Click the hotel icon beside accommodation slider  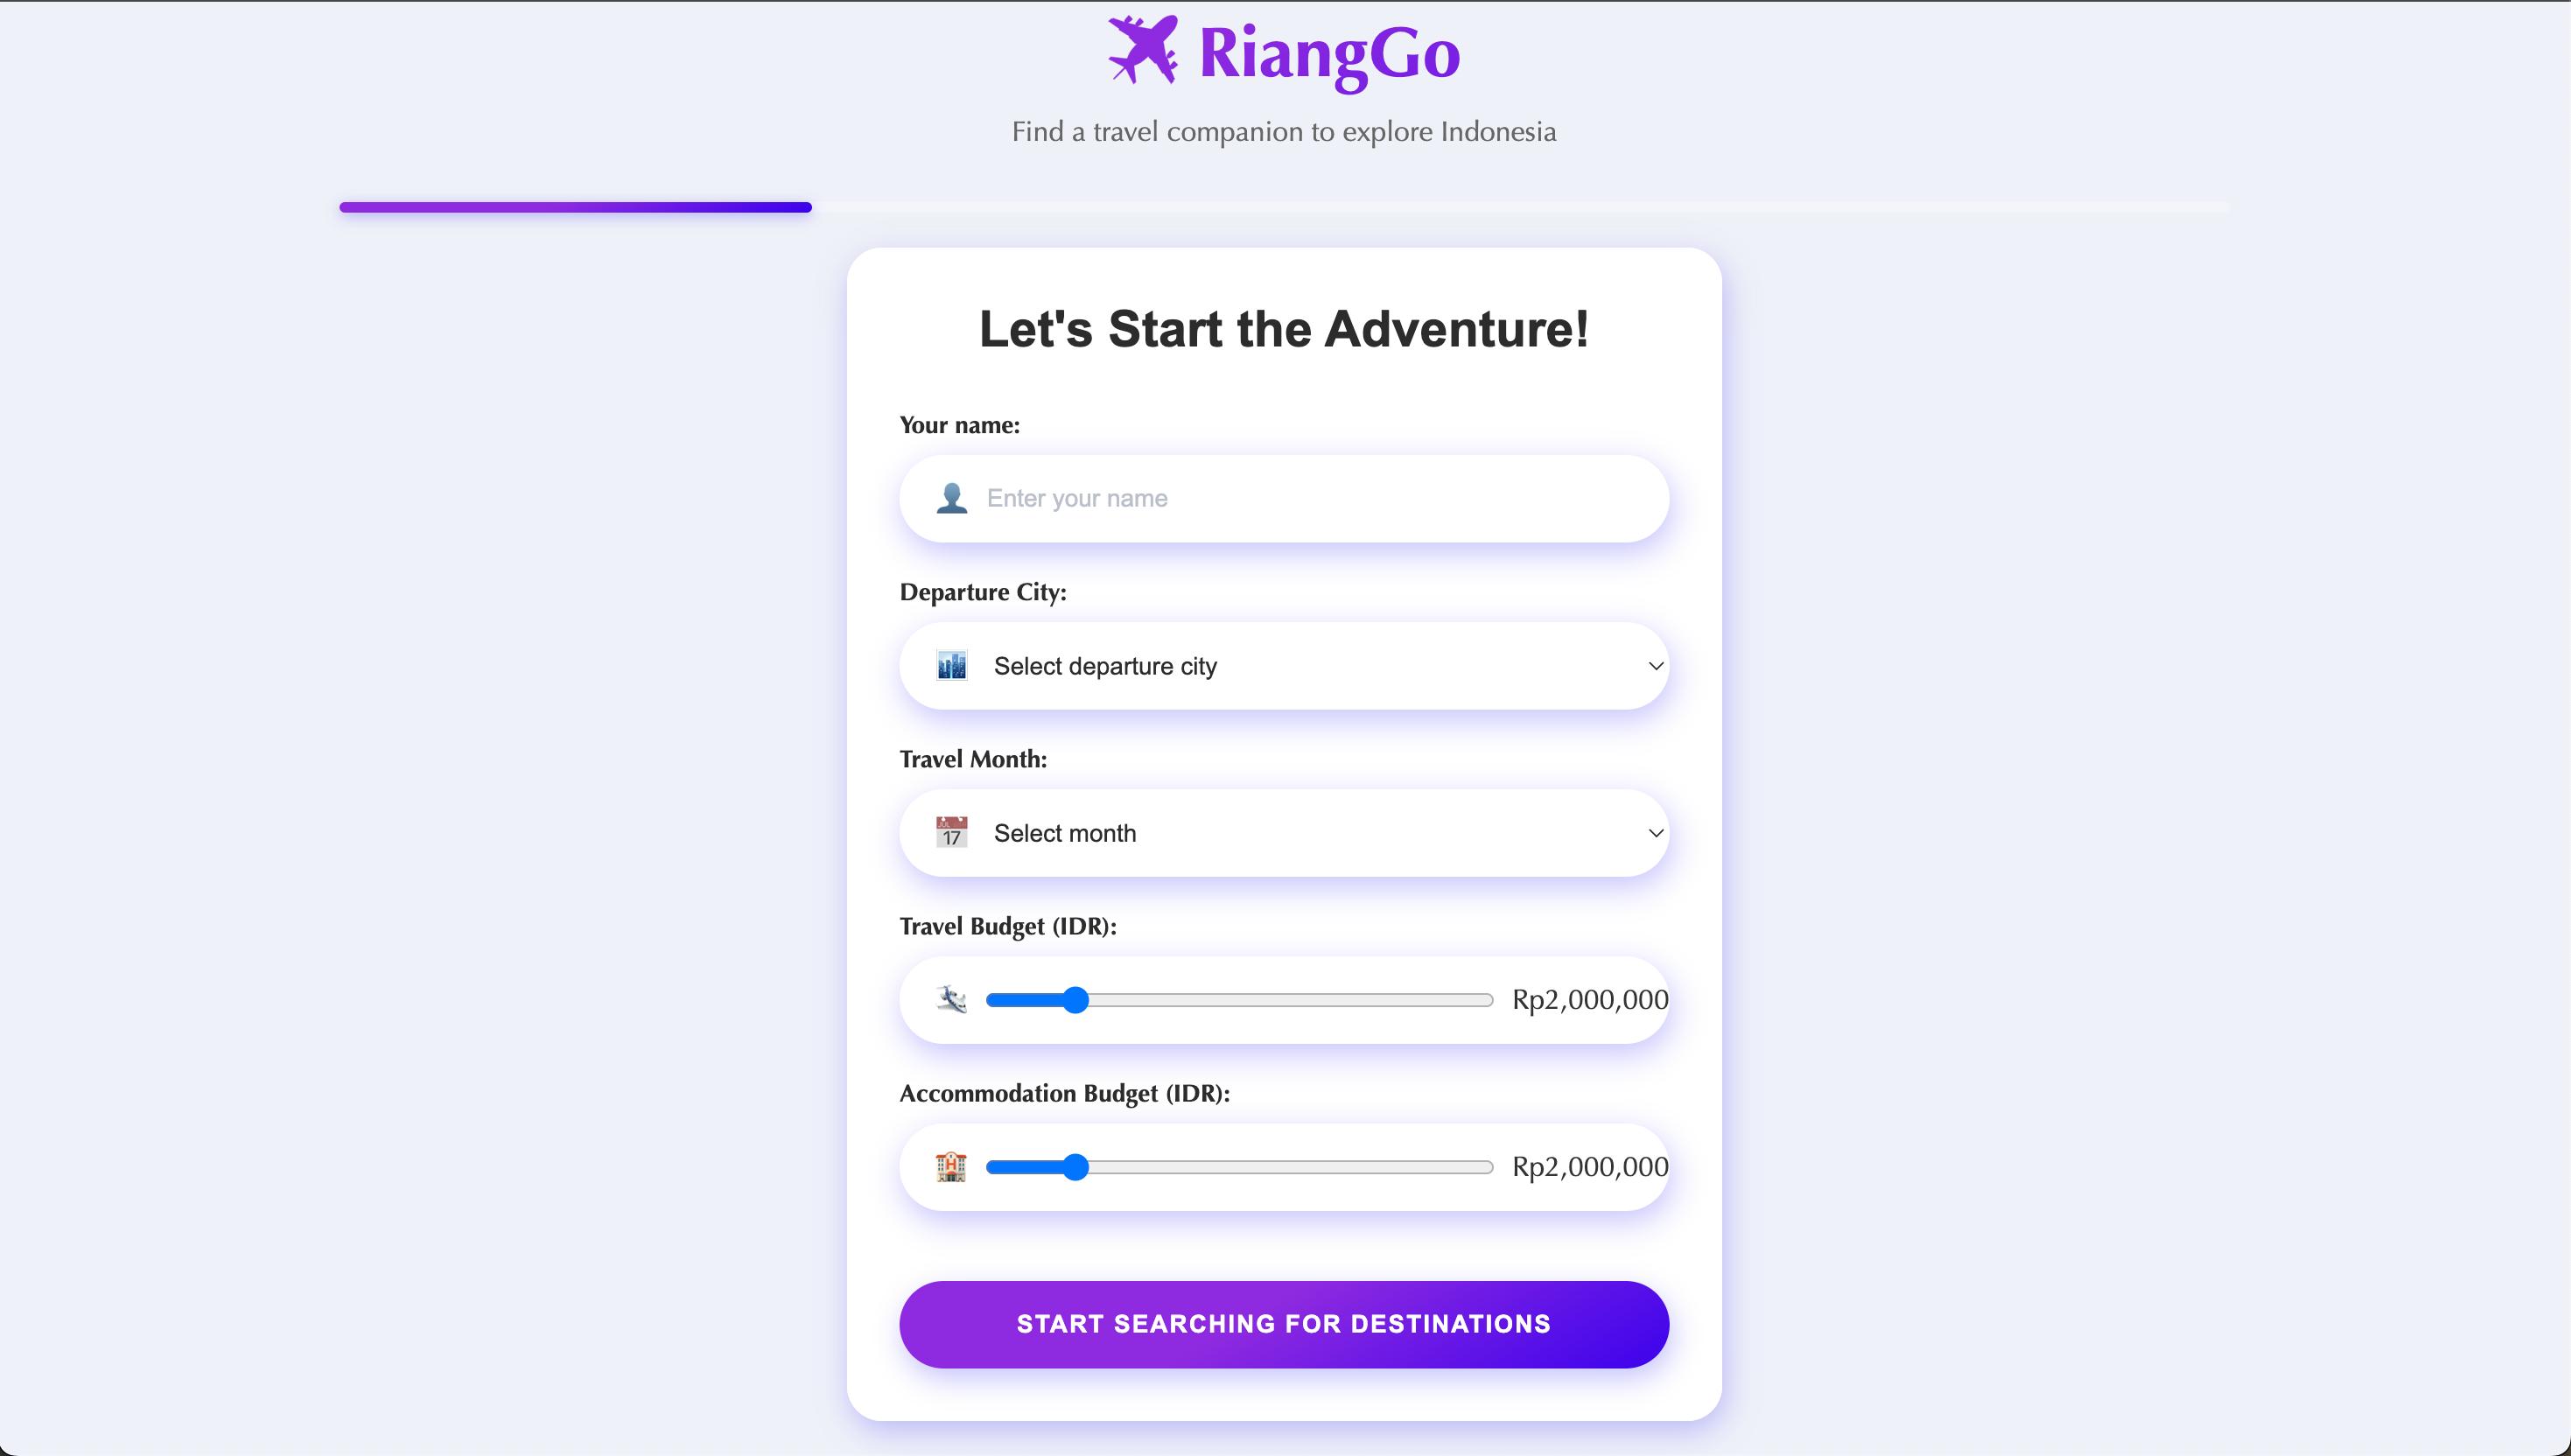[951, 1166]
